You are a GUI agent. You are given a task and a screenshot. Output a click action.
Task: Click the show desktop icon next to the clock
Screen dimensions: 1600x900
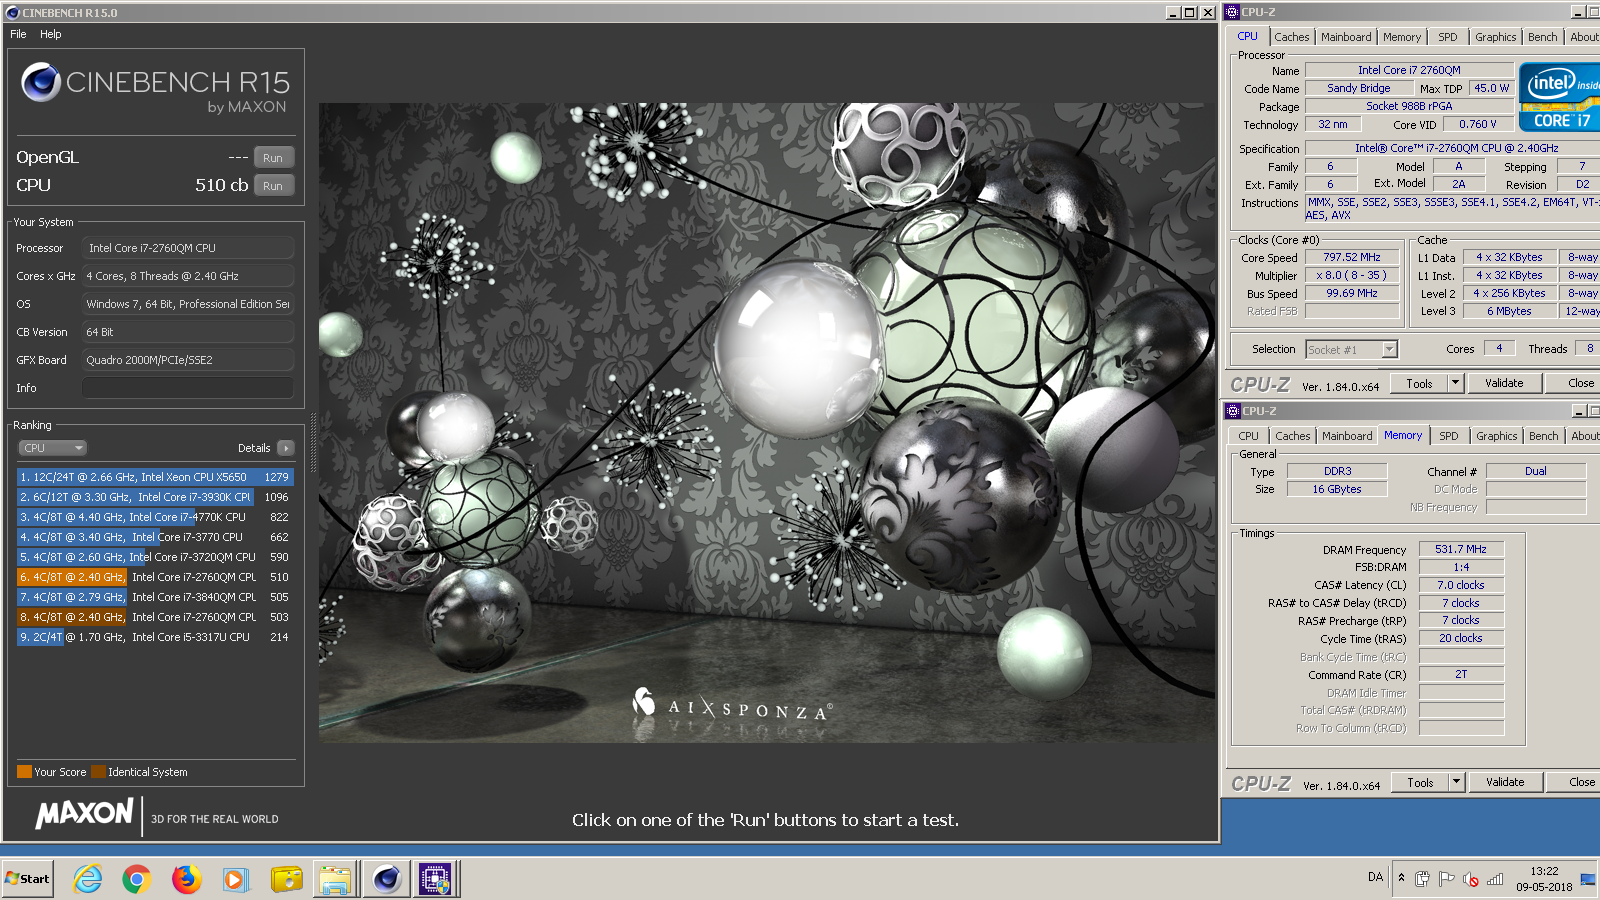pyautogui.click(x=1588, y=879)
